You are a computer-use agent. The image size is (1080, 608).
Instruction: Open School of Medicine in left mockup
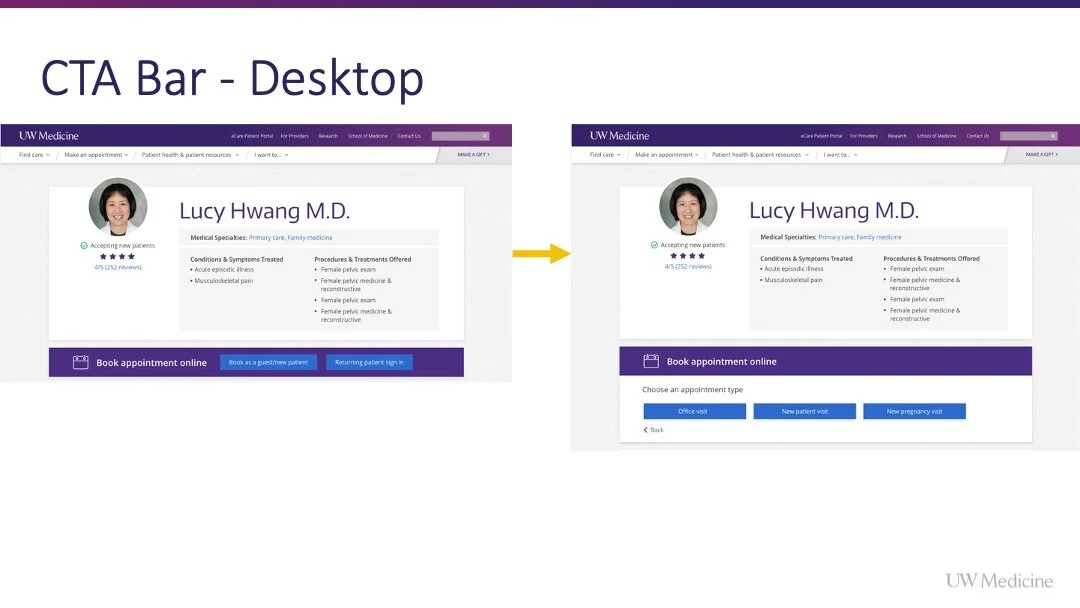368,136
